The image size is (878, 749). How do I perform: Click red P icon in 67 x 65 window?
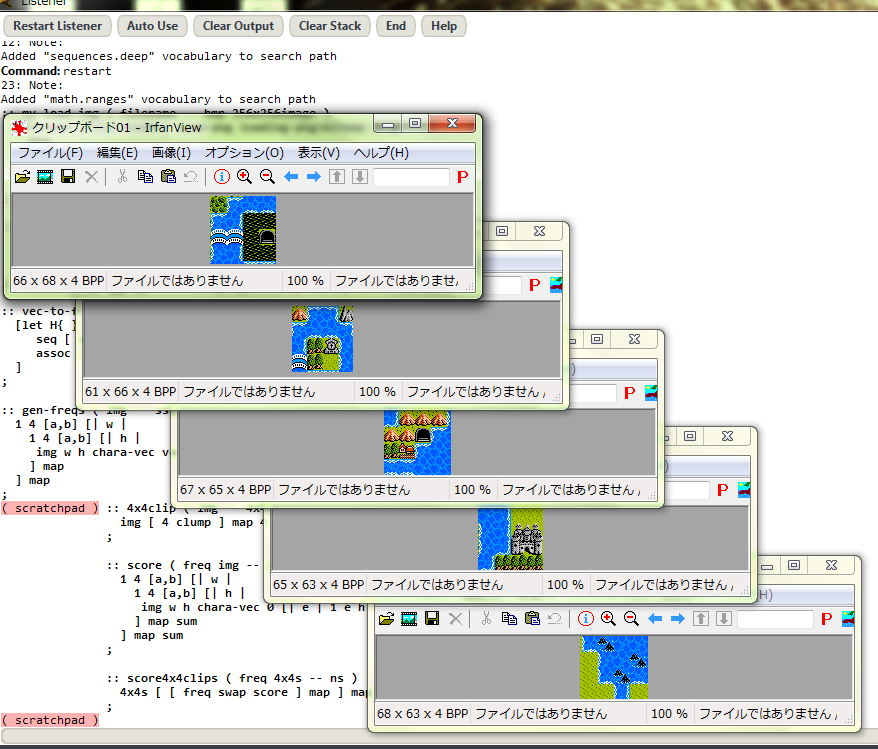[629, 393]
